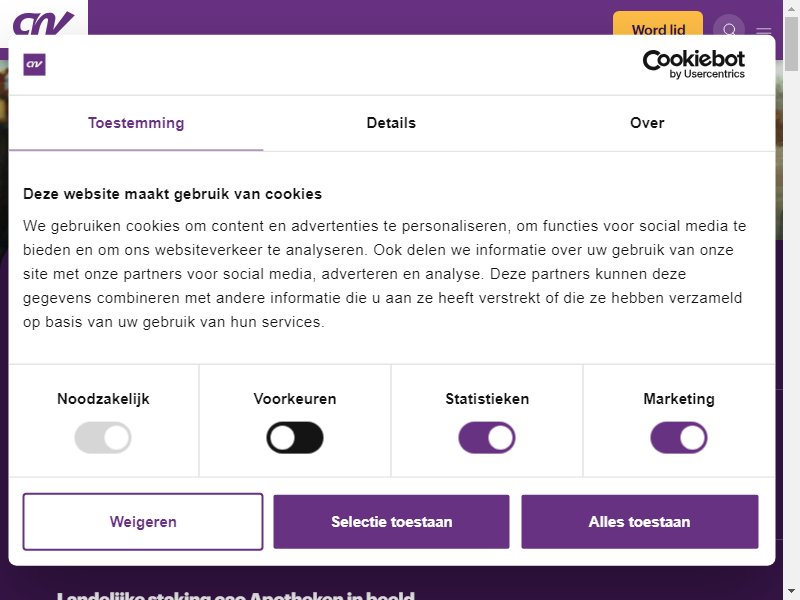Accept all with Alles toestaan
Screen dimensions: 800x600
click(x=640, y=521)
